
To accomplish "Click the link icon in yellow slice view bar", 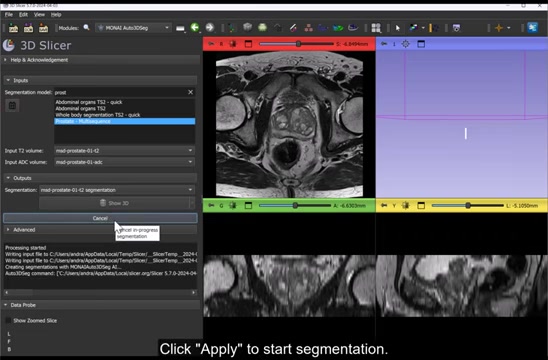I will coord(405,206).
